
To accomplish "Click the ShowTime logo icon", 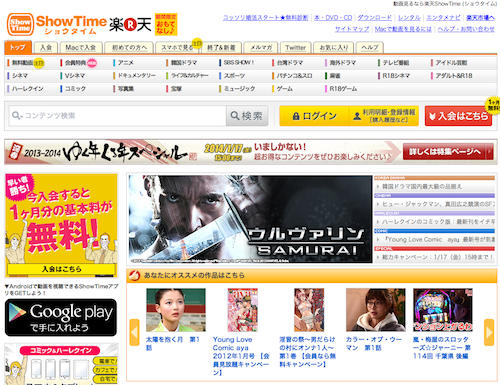I will pyautogui.click(x=20, y=24).
